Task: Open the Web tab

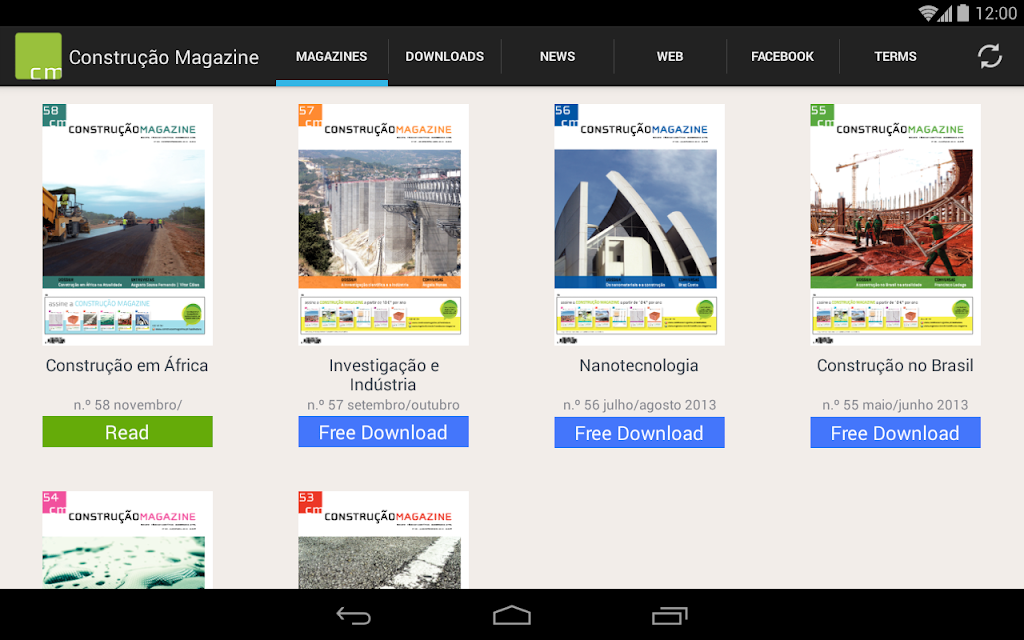Action: pyautogui.click(x=670, y=57)
